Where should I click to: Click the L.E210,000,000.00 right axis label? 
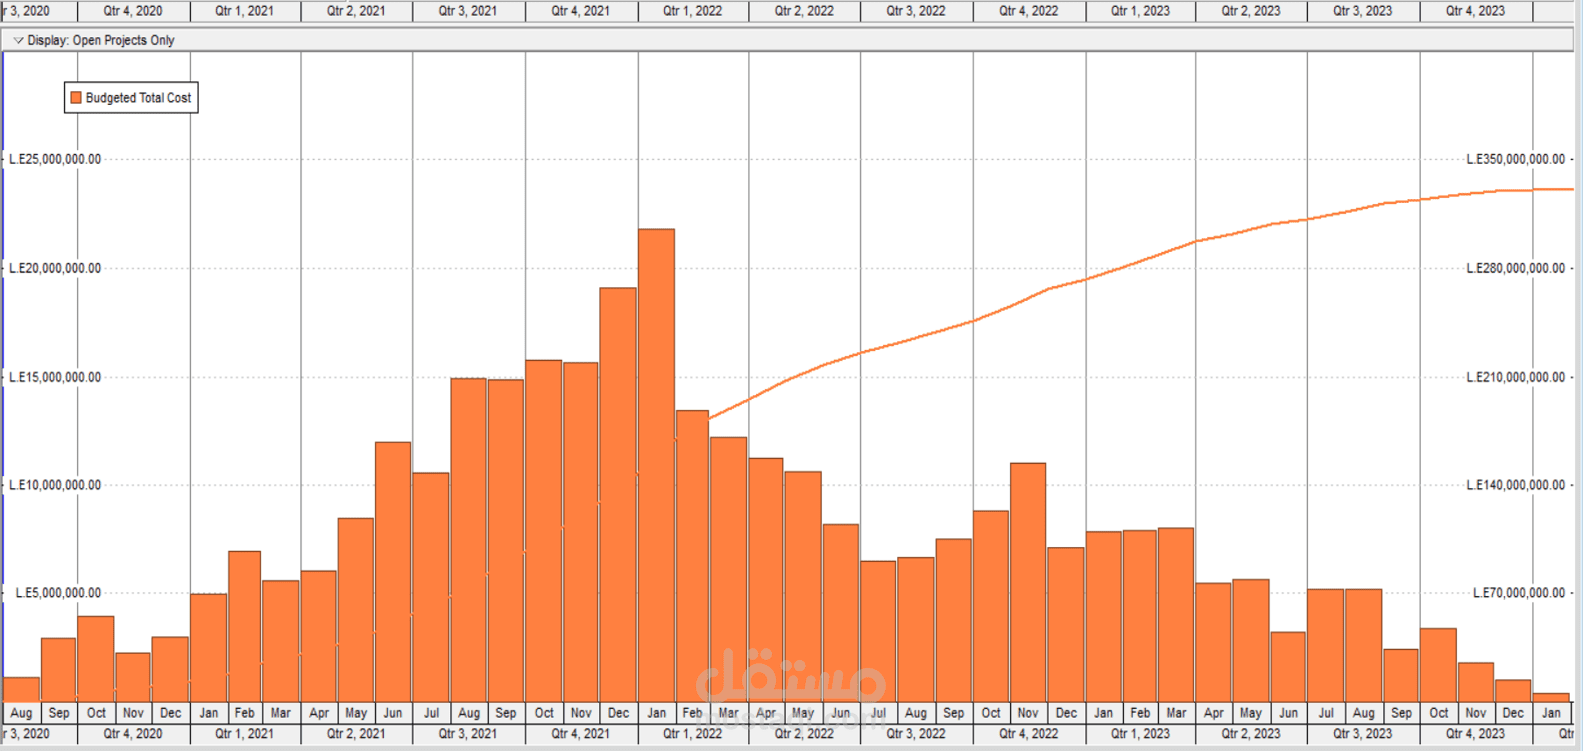pos(1516,377)
